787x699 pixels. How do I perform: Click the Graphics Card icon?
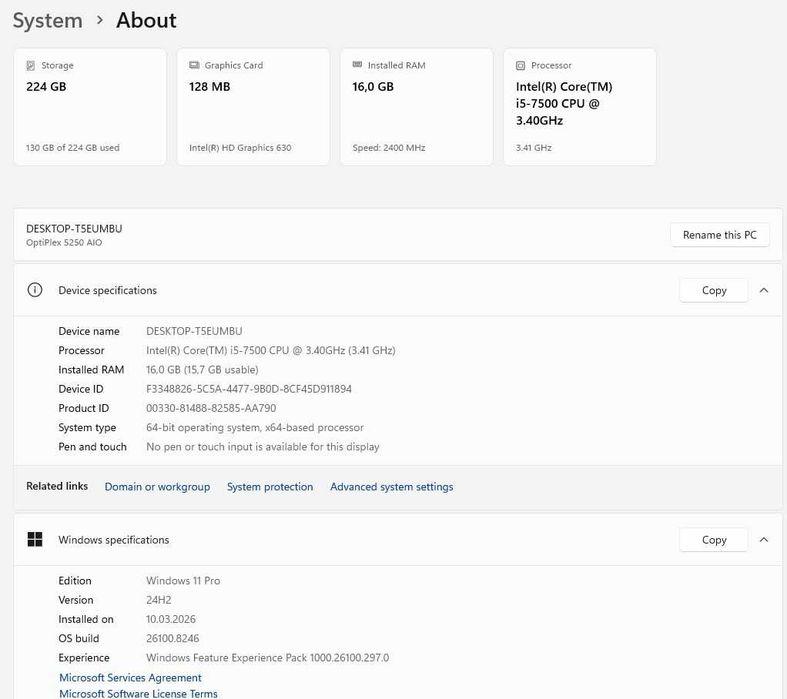tap(194, 66)
